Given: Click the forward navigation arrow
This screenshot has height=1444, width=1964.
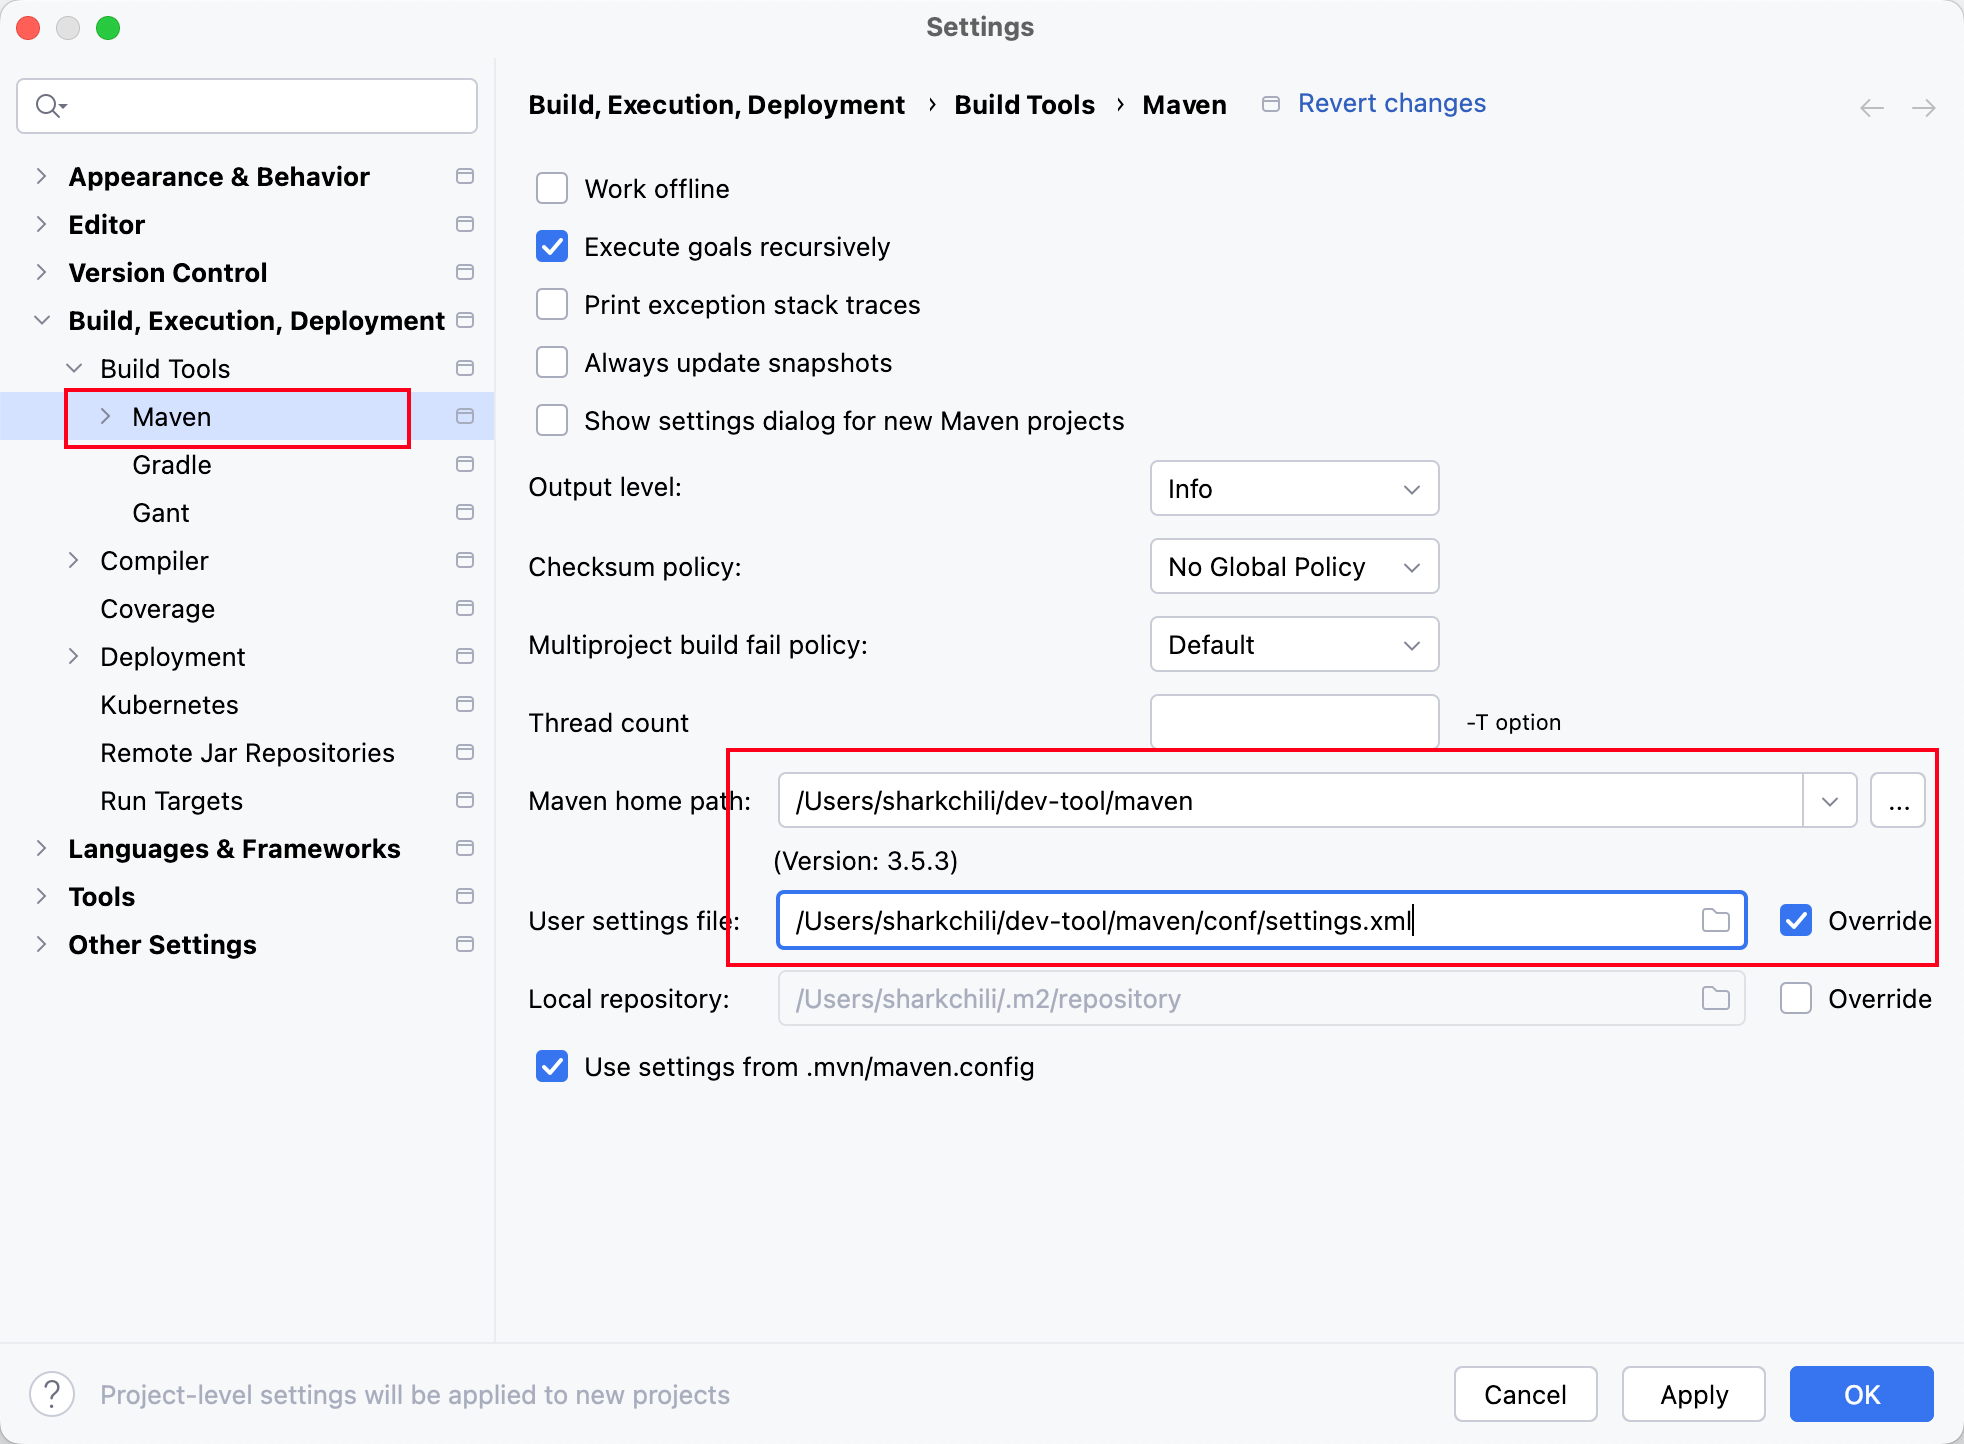Looking at the screenshot, I should pyautogui.click(x=1923, y=108).
